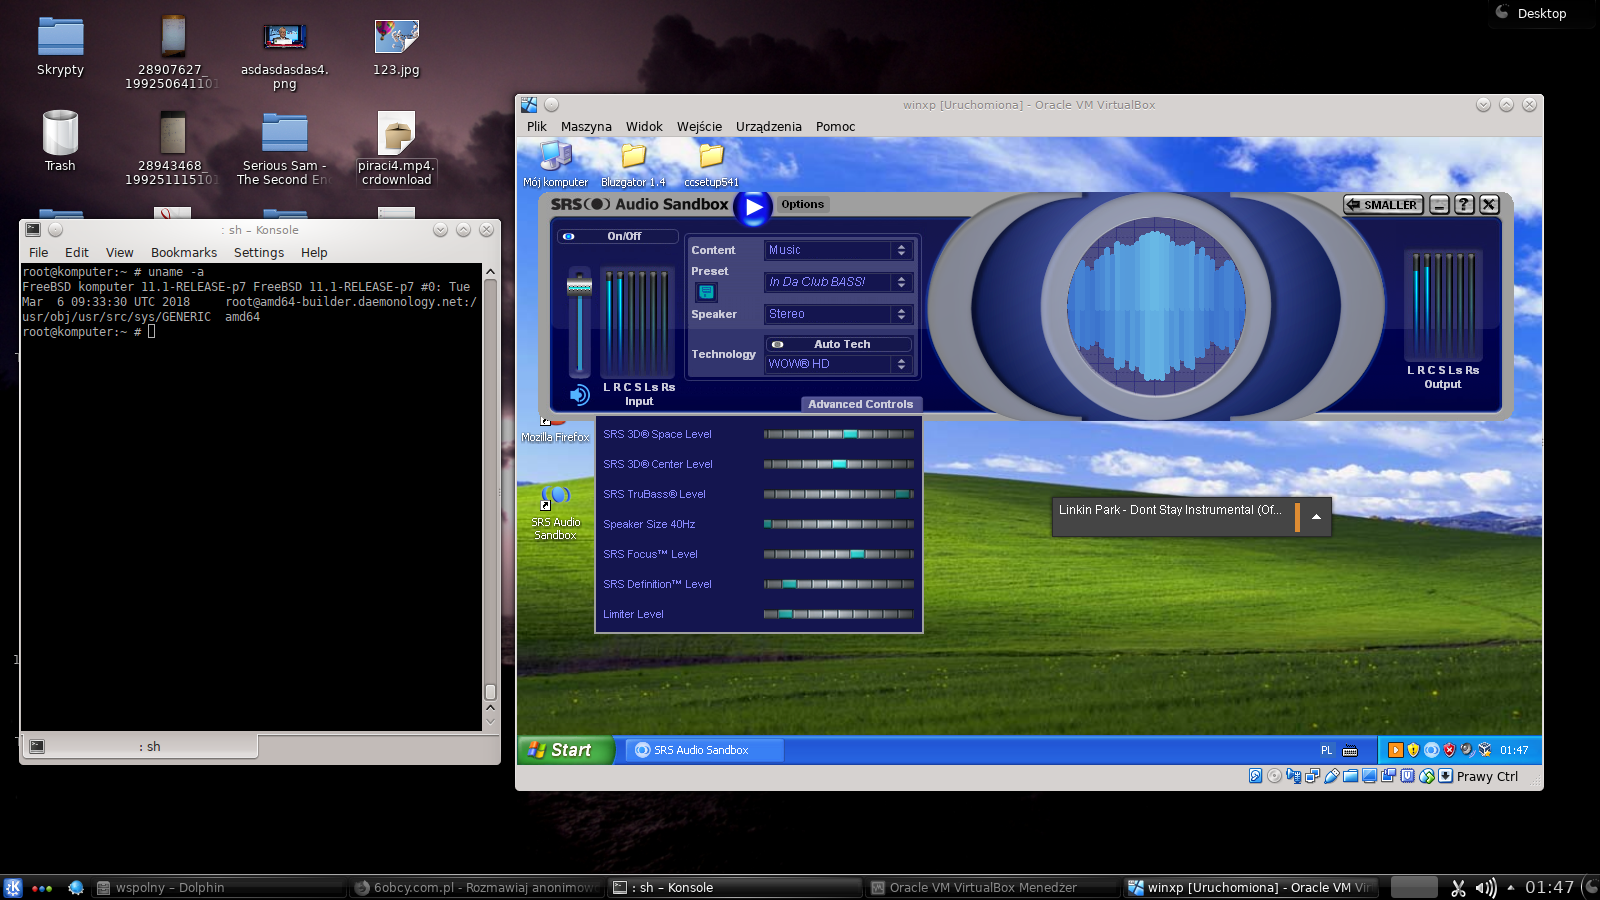Open the Wejście menu in VirtualBox
The width and height of the screenshot is (1600, 900).
coord(699,127)
